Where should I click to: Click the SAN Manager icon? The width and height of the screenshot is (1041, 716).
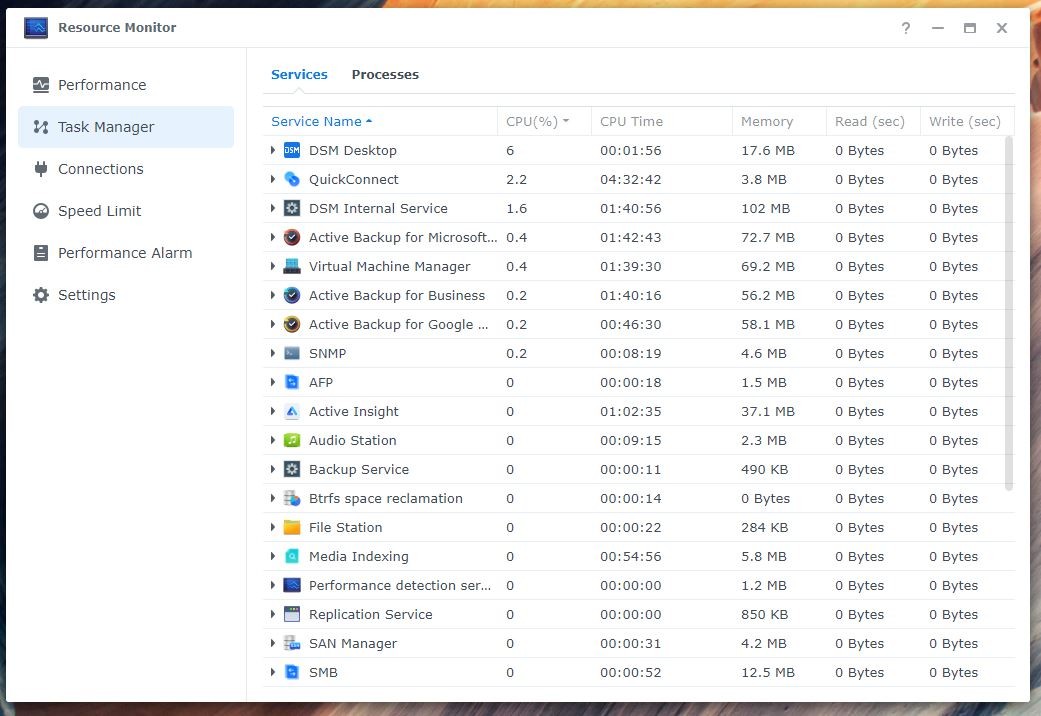point(291,644)
